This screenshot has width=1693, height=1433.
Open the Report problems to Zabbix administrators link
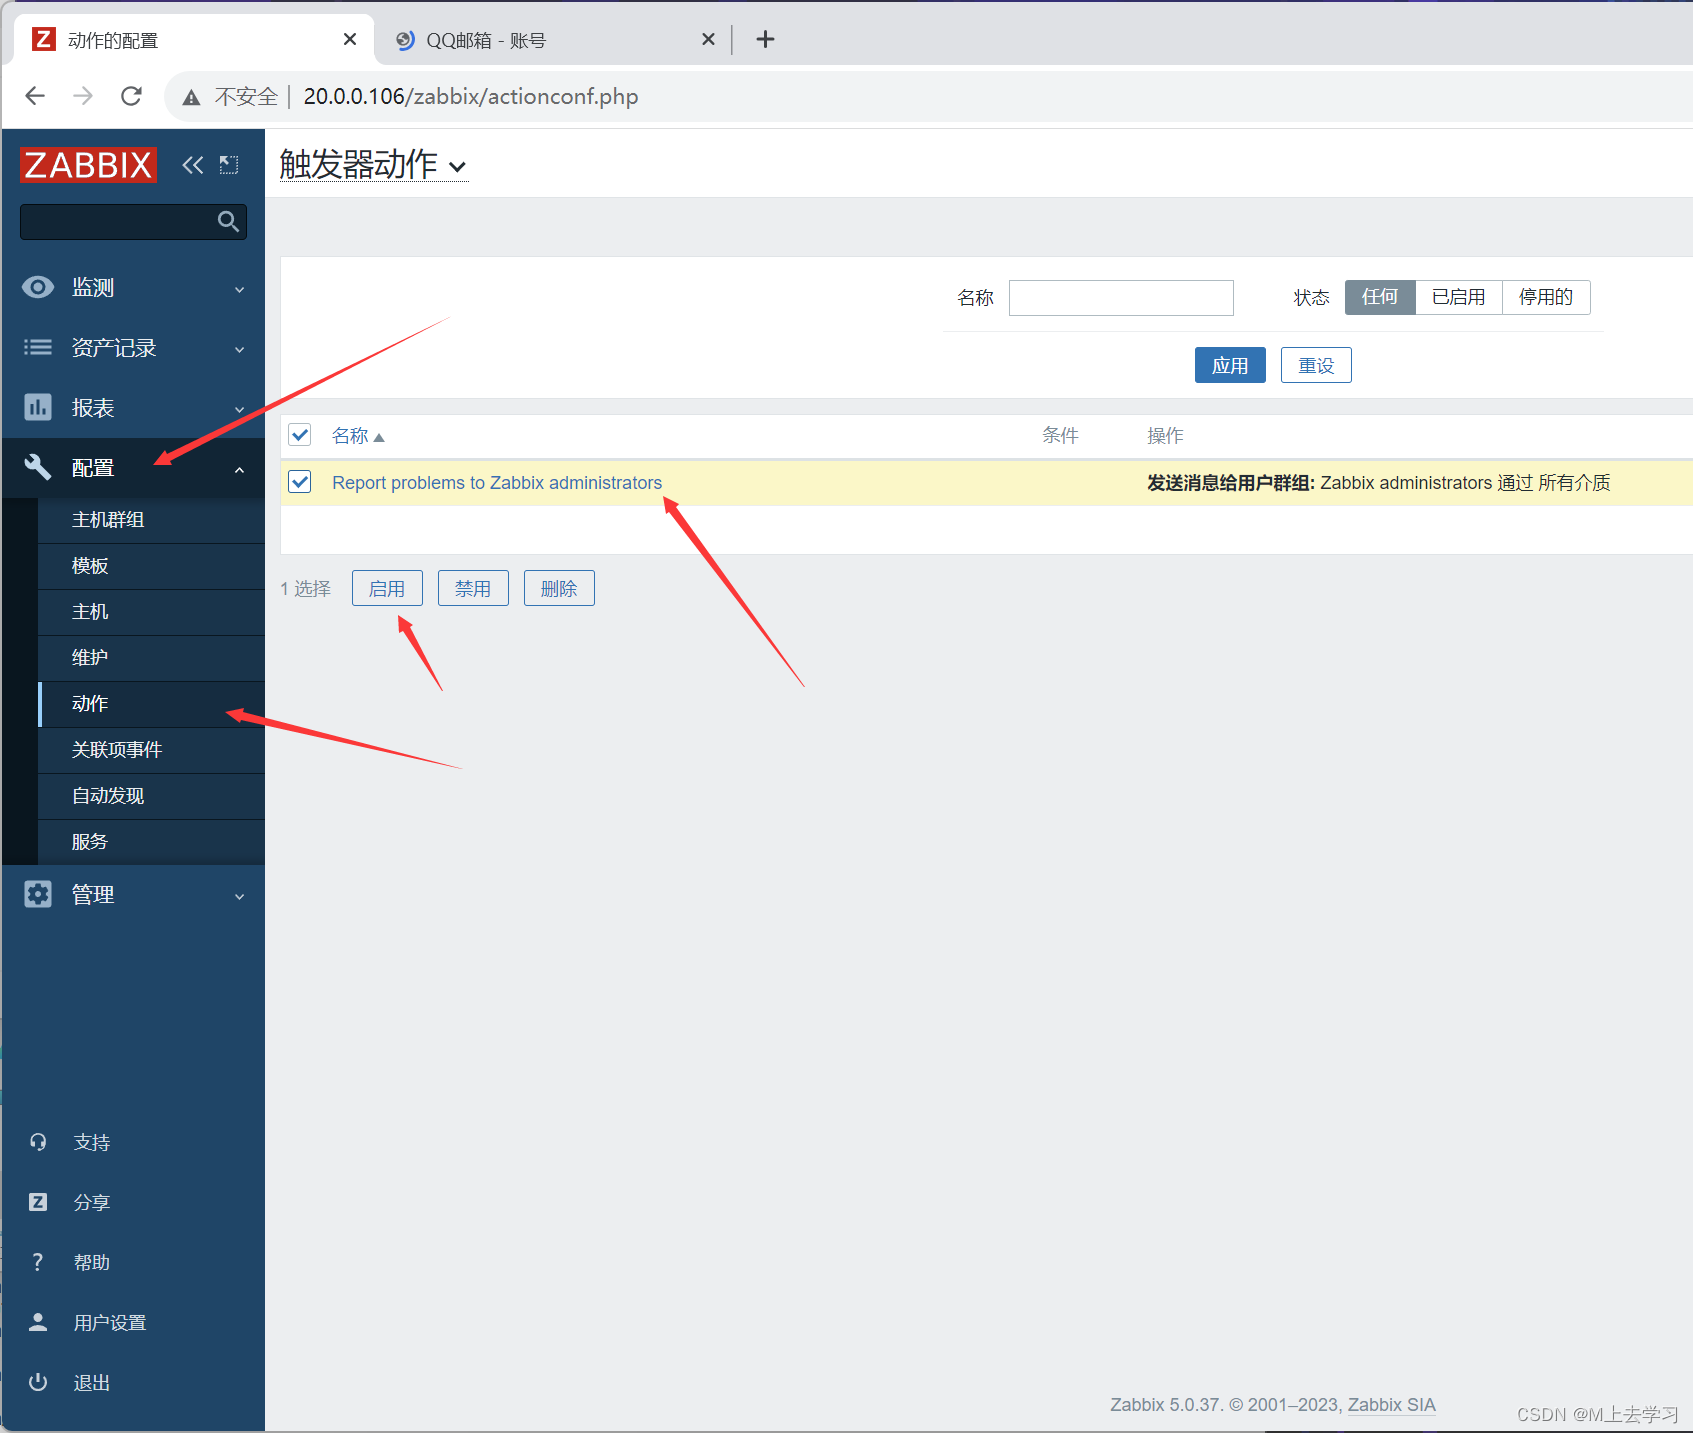tap(497, 483)
